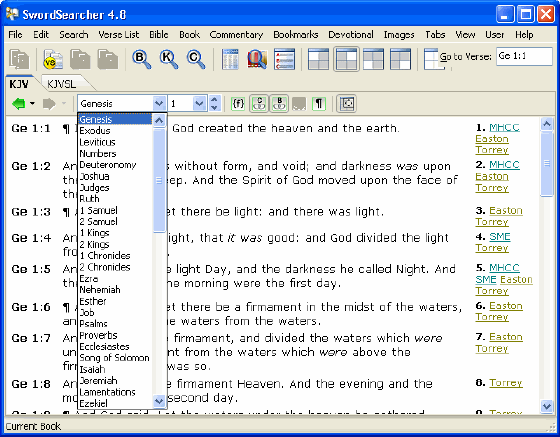This screenshot has height=437, width=560.
Task: Select Exodus from book list
Action: click(x=95, y=131)
